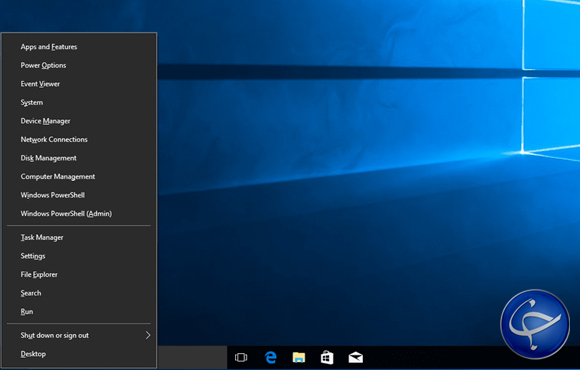Launch File Explorer from the menu
Screen dimensions: 580x370
(x=79, y=275)
